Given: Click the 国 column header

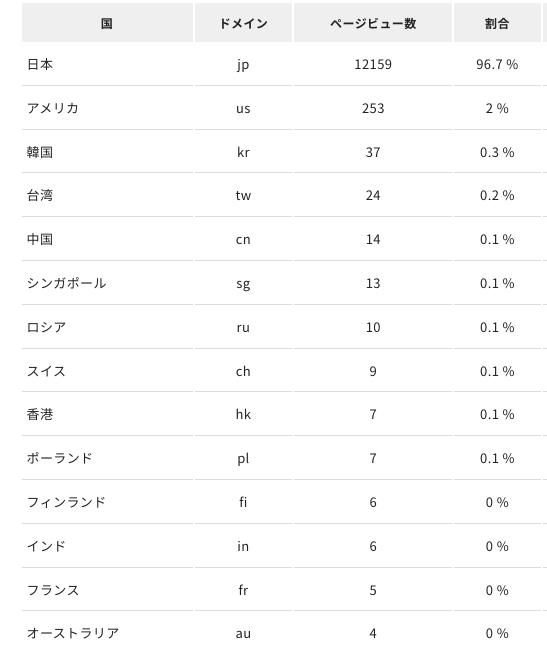Looking at the screenshot, I should tap(107, 23).
